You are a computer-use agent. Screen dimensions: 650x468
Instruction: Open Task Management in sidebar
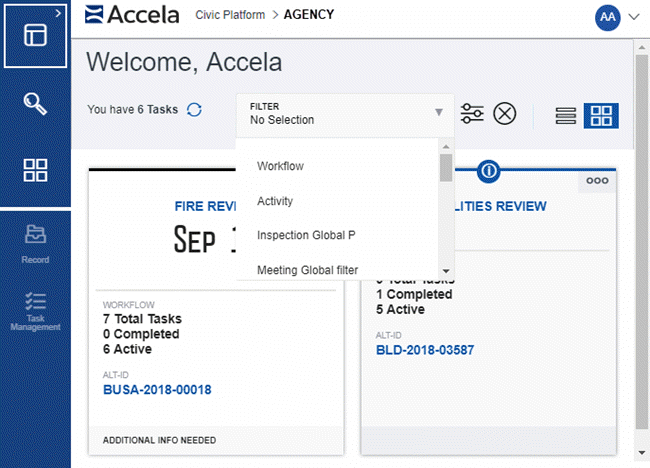point(35,311)
